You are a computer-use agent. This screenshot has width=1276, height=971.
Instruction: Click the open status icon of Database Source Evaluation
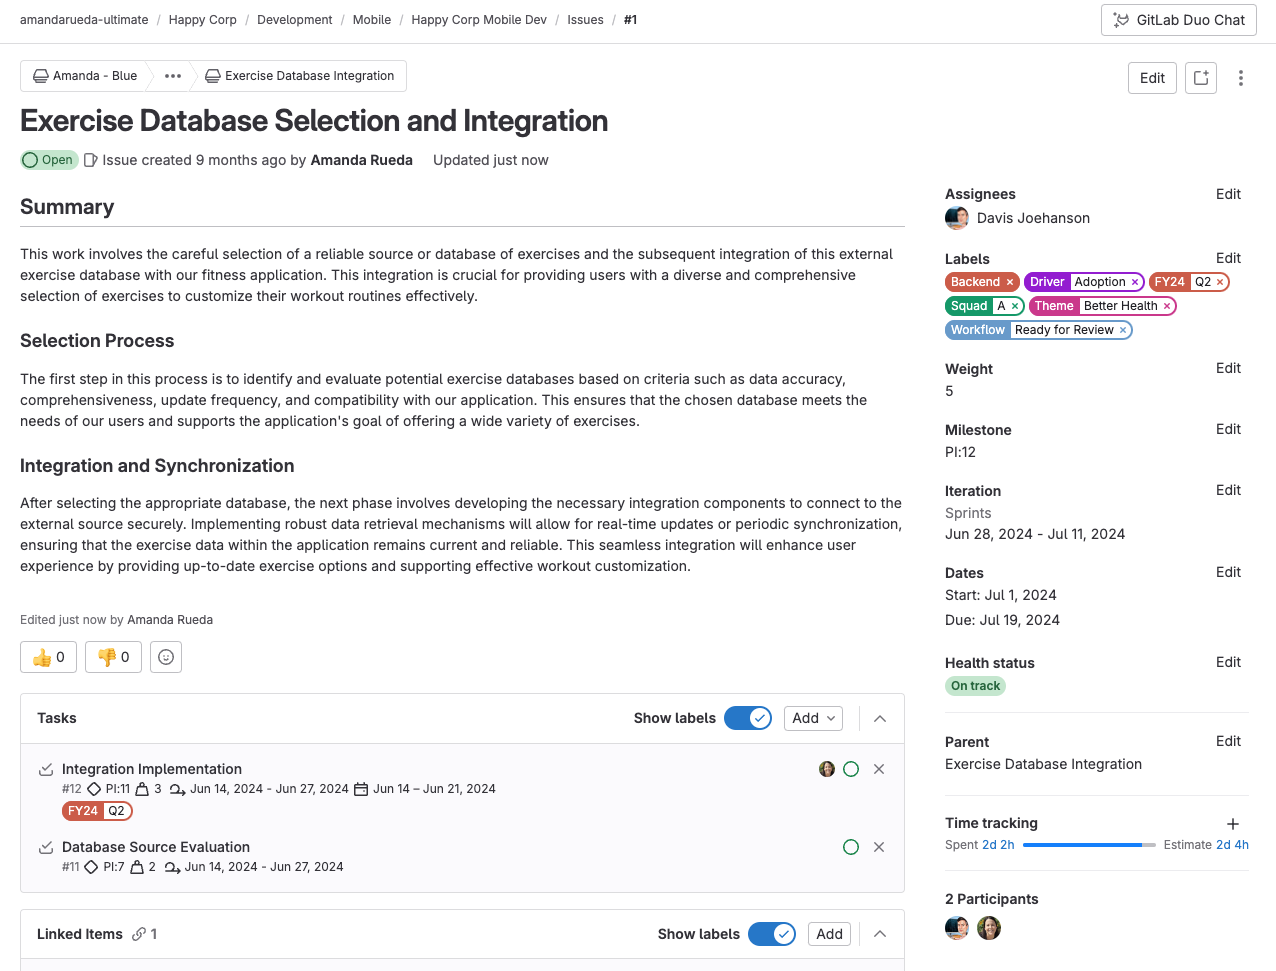851,847
